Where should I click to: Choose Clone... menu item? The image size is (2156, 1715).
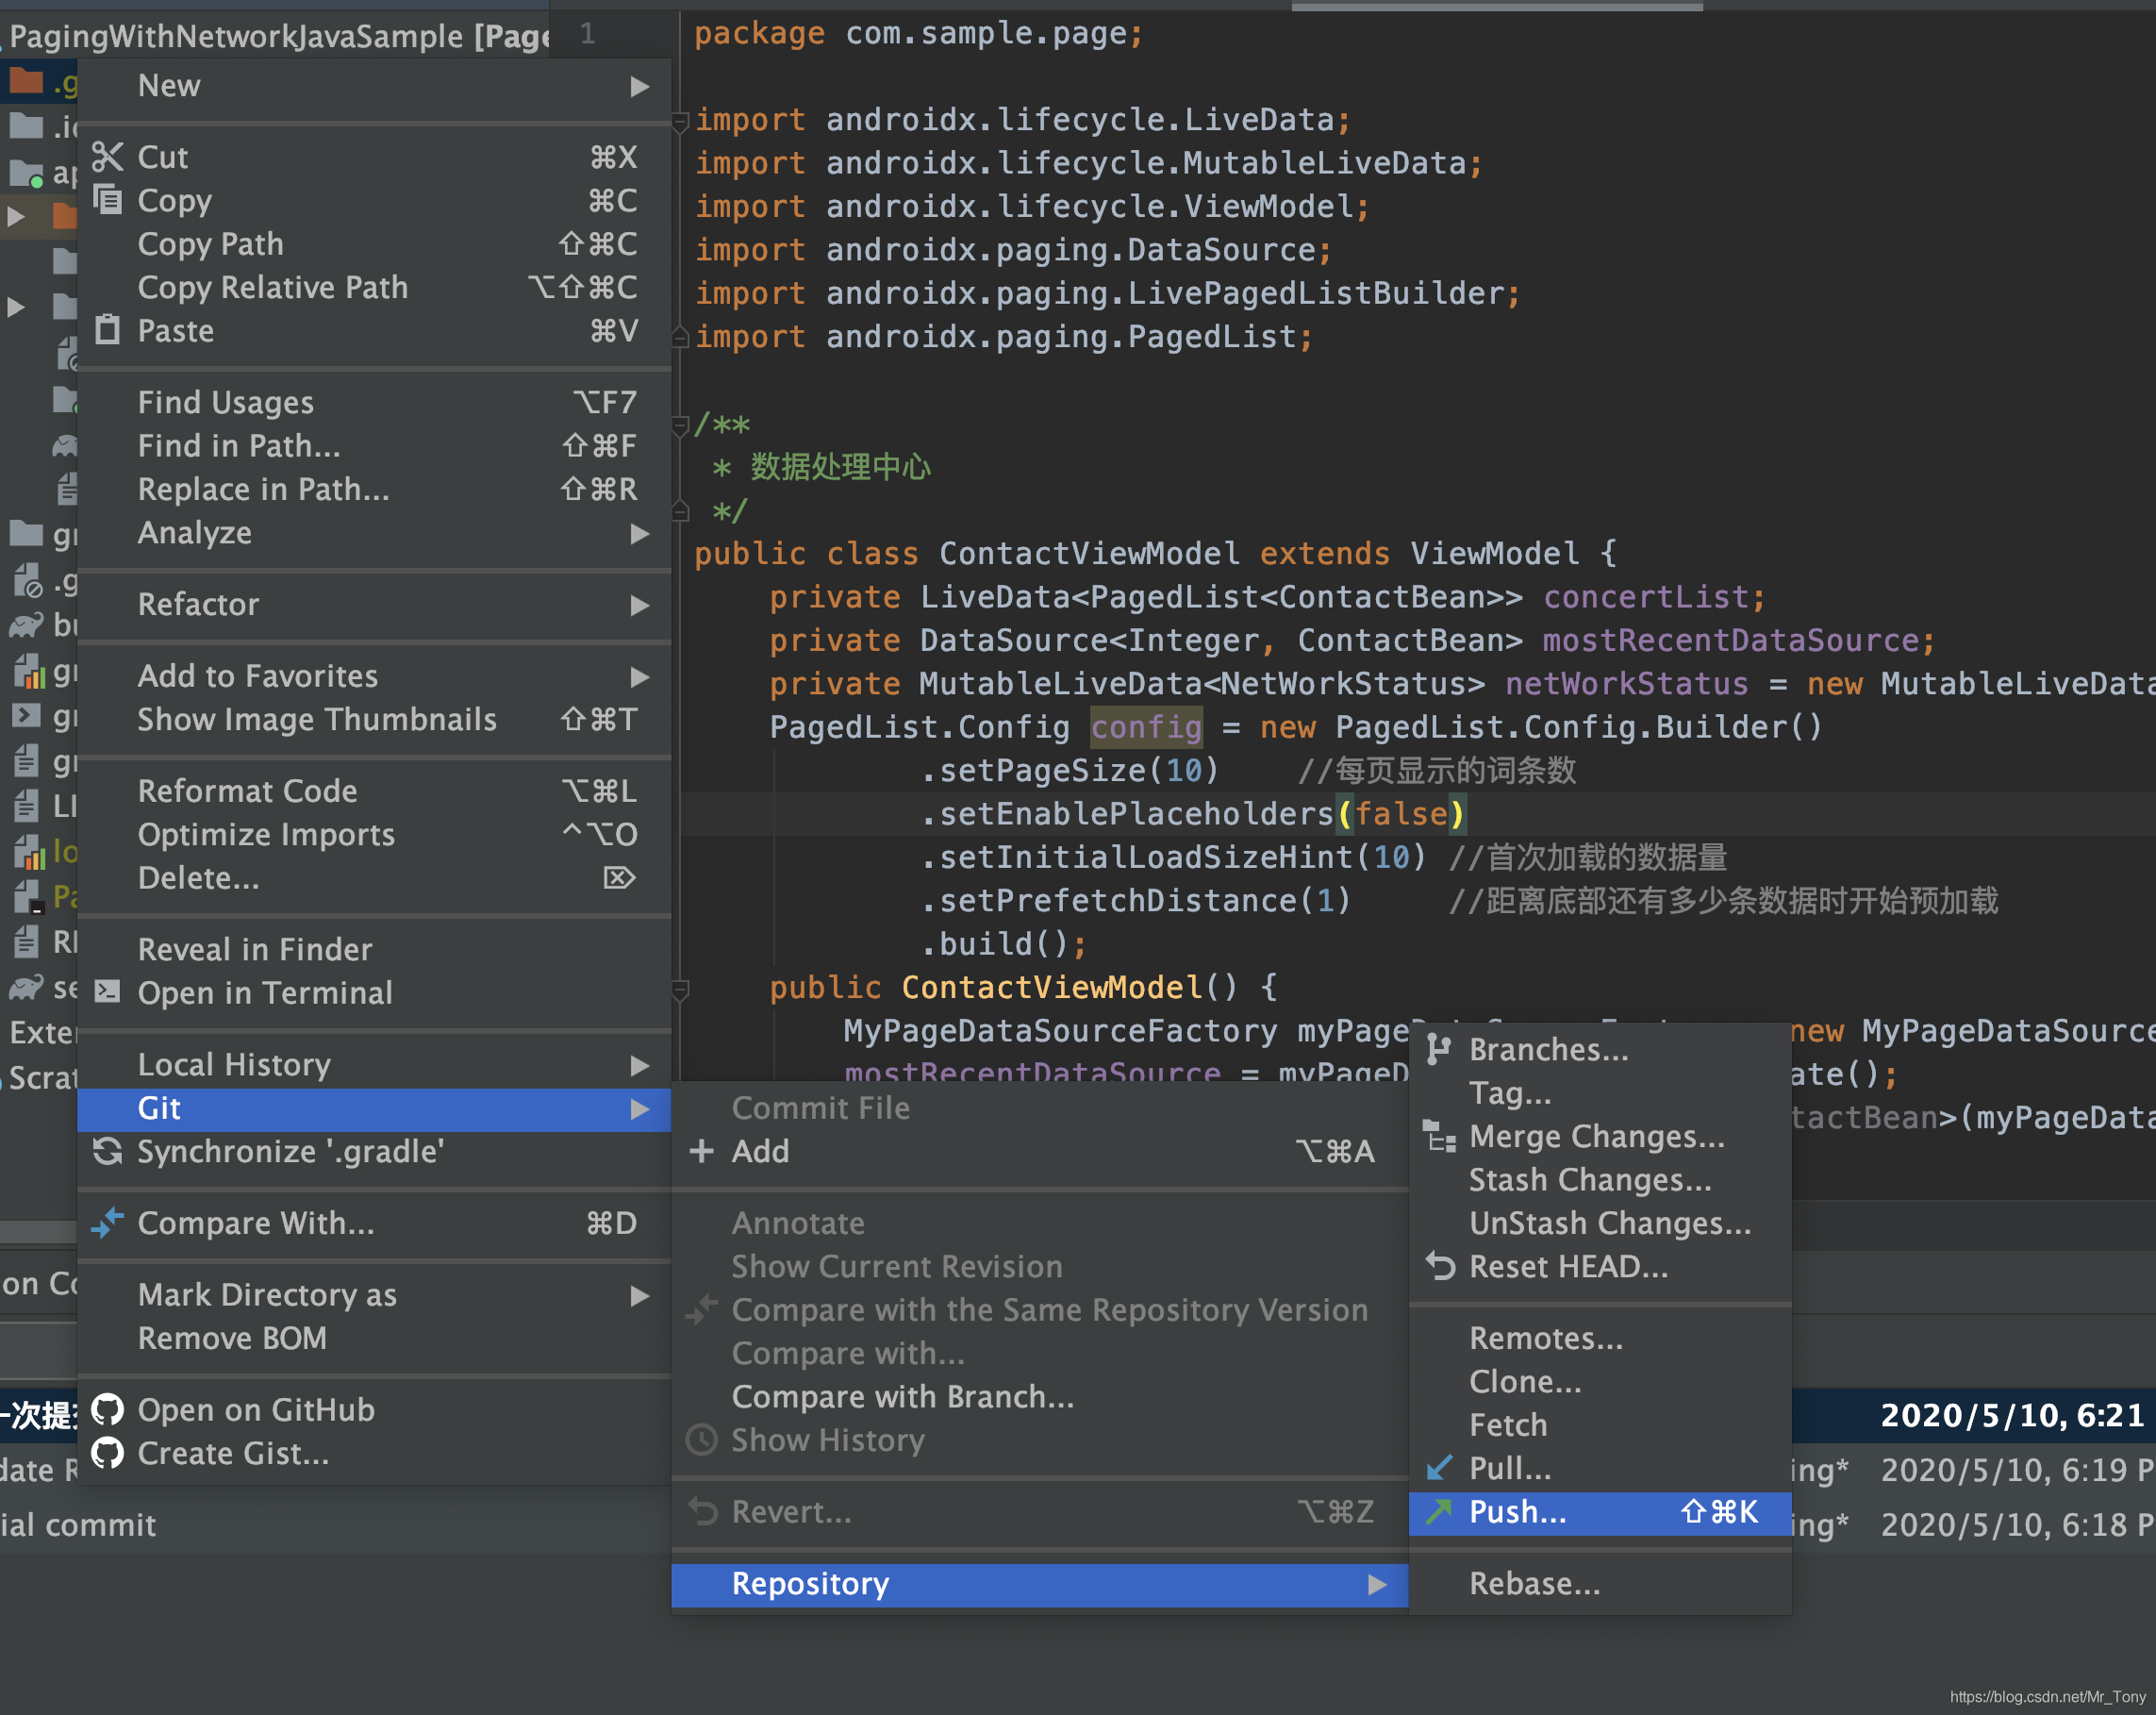[x=1600, y=1381]
